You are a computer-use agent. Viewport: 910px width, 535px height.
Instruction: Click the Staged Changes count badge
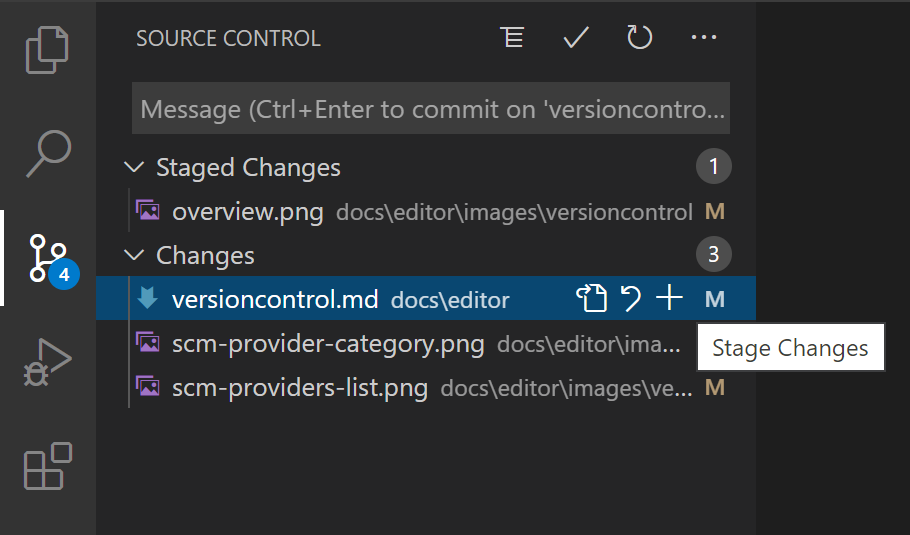pos(713,167)
